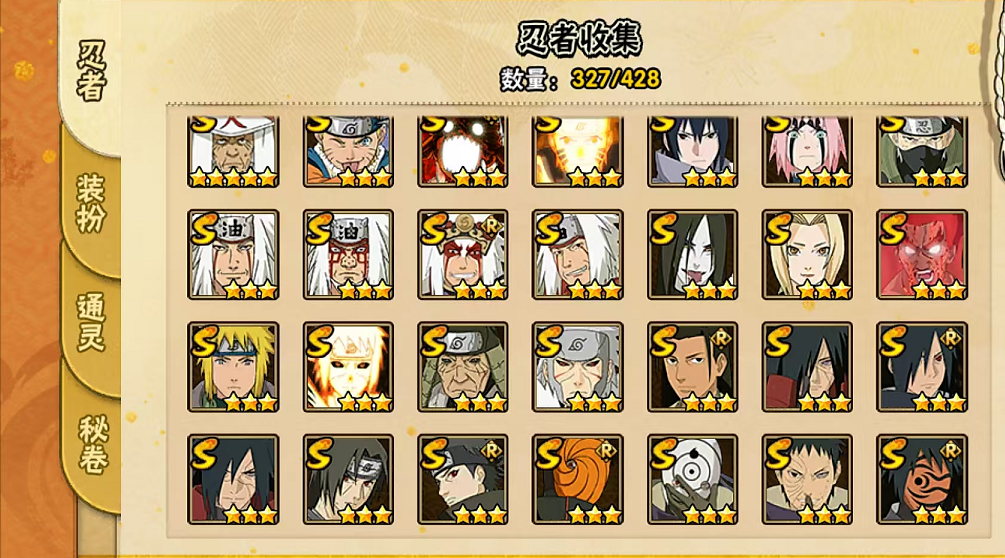Select the gray-haired Tobirama card
The height and width of the screenshot is (558, 1005).
tap(577, 366)
